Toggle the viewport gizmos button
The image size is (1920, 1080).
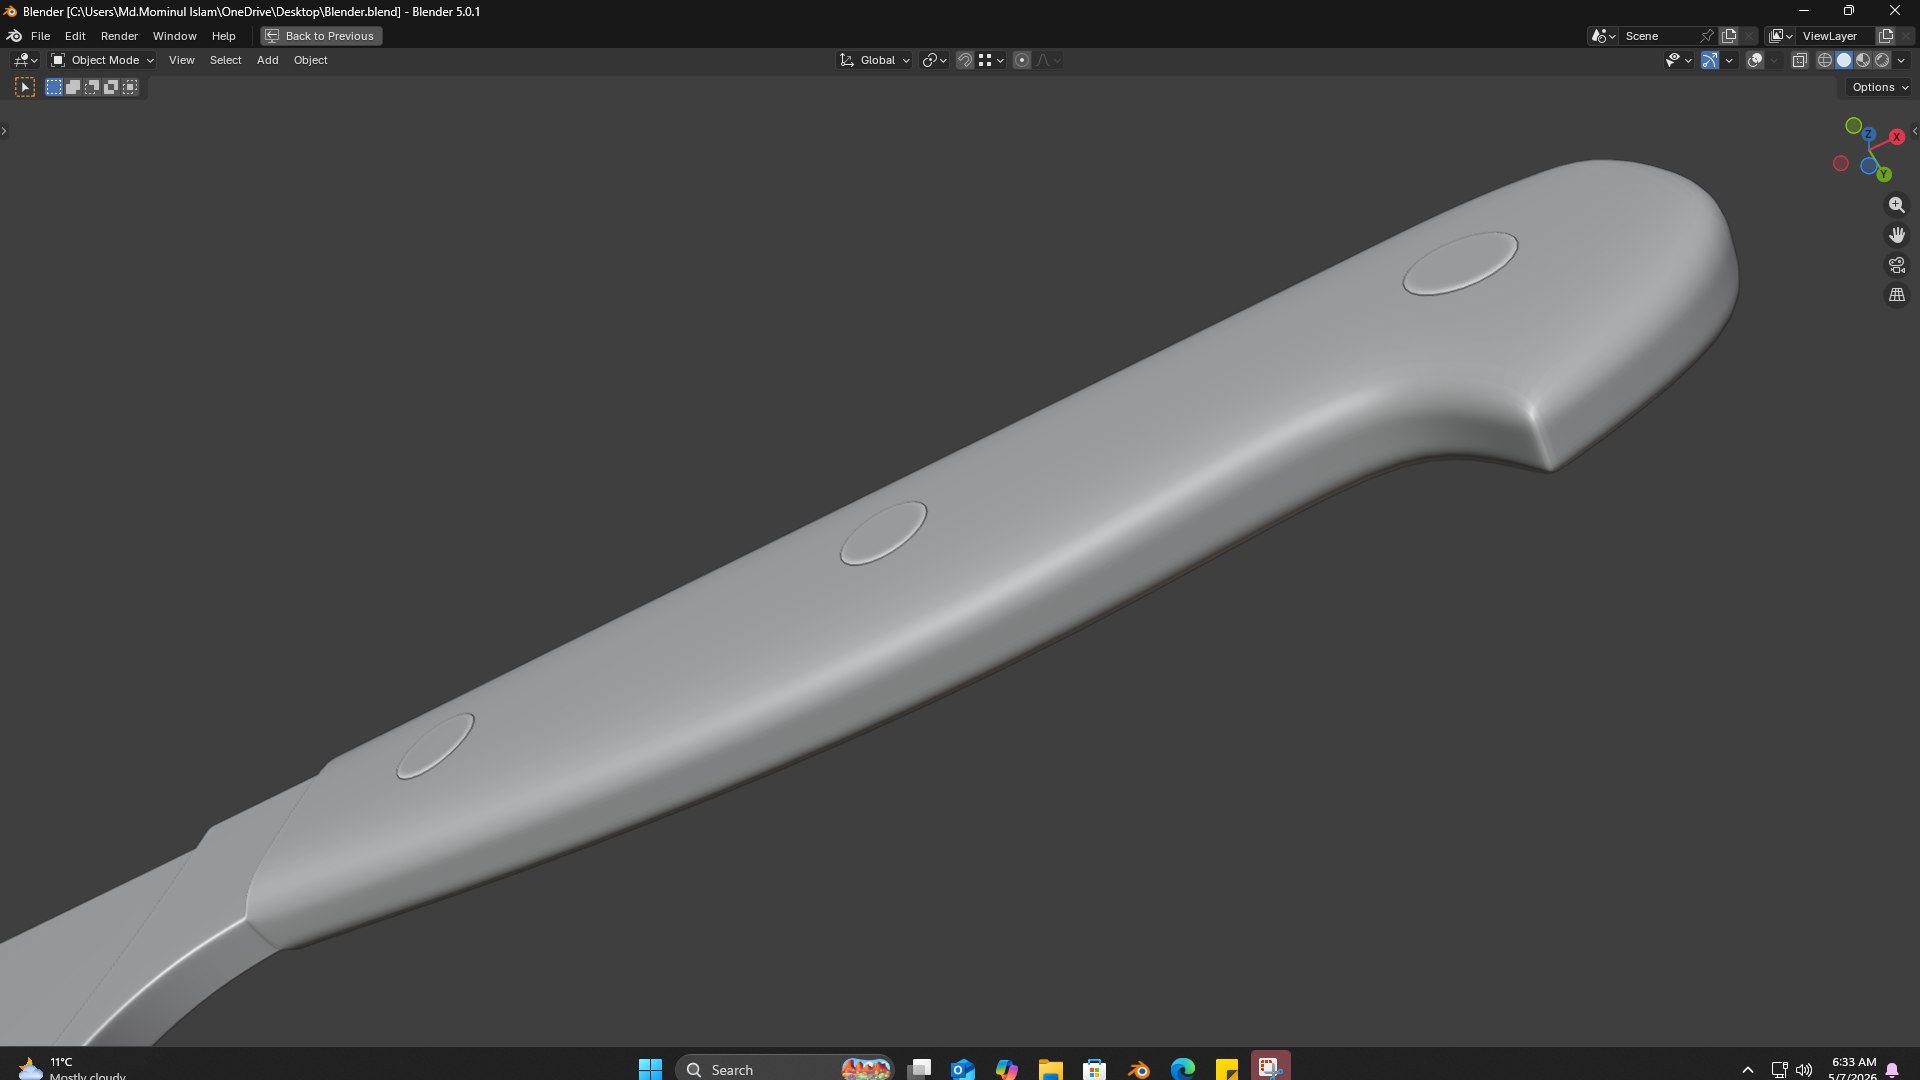click(1710, 60)
